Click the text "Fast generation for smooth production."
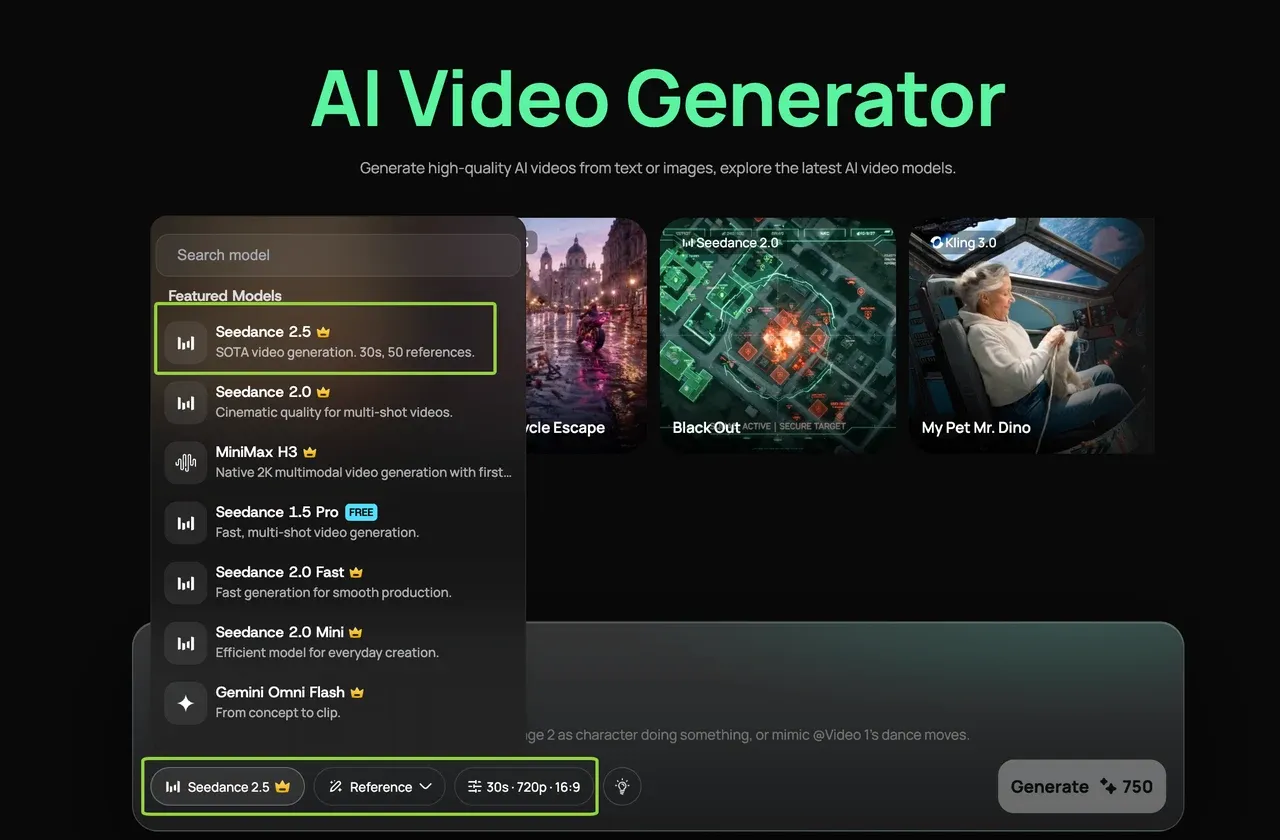The image size is (1280, 840). tap(334, 592)
